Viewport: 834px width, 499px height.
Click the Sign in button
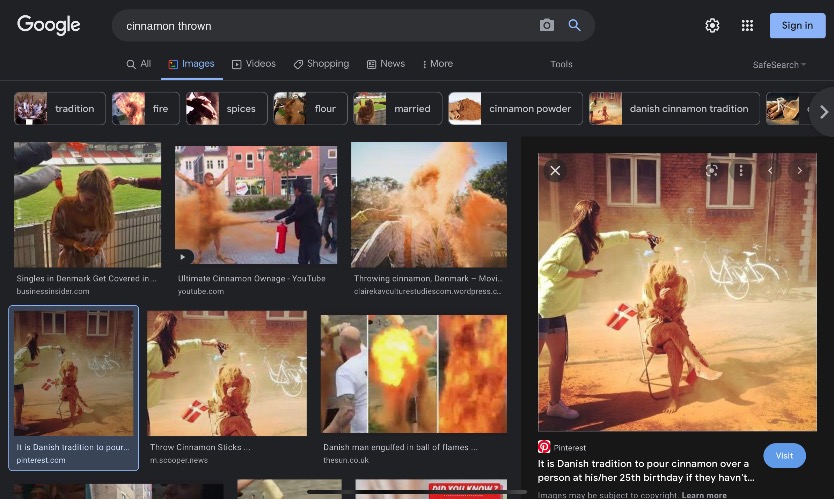coord(797,26)
